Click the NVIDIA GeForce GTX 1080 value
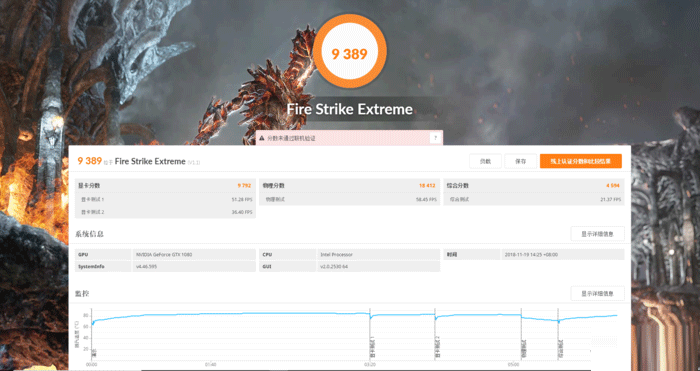 click(x=164, y=255)
